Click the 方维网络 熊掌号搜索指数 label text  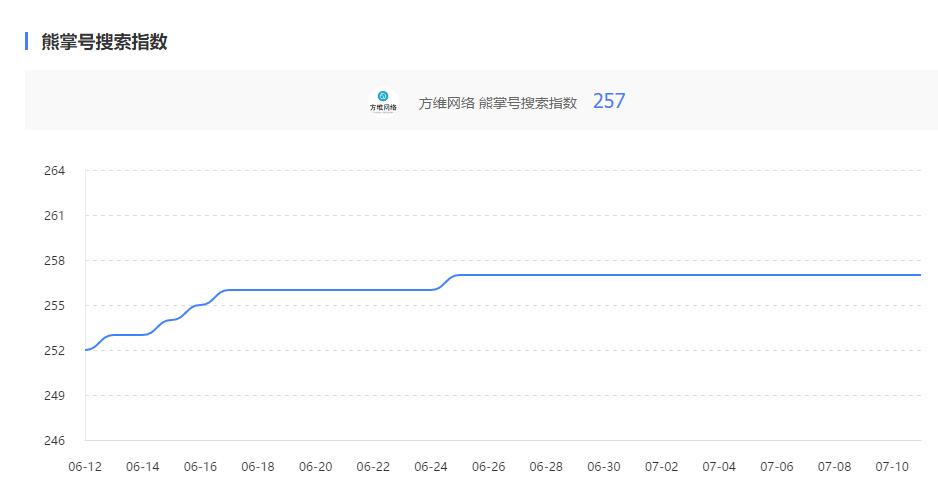(498, 103)
